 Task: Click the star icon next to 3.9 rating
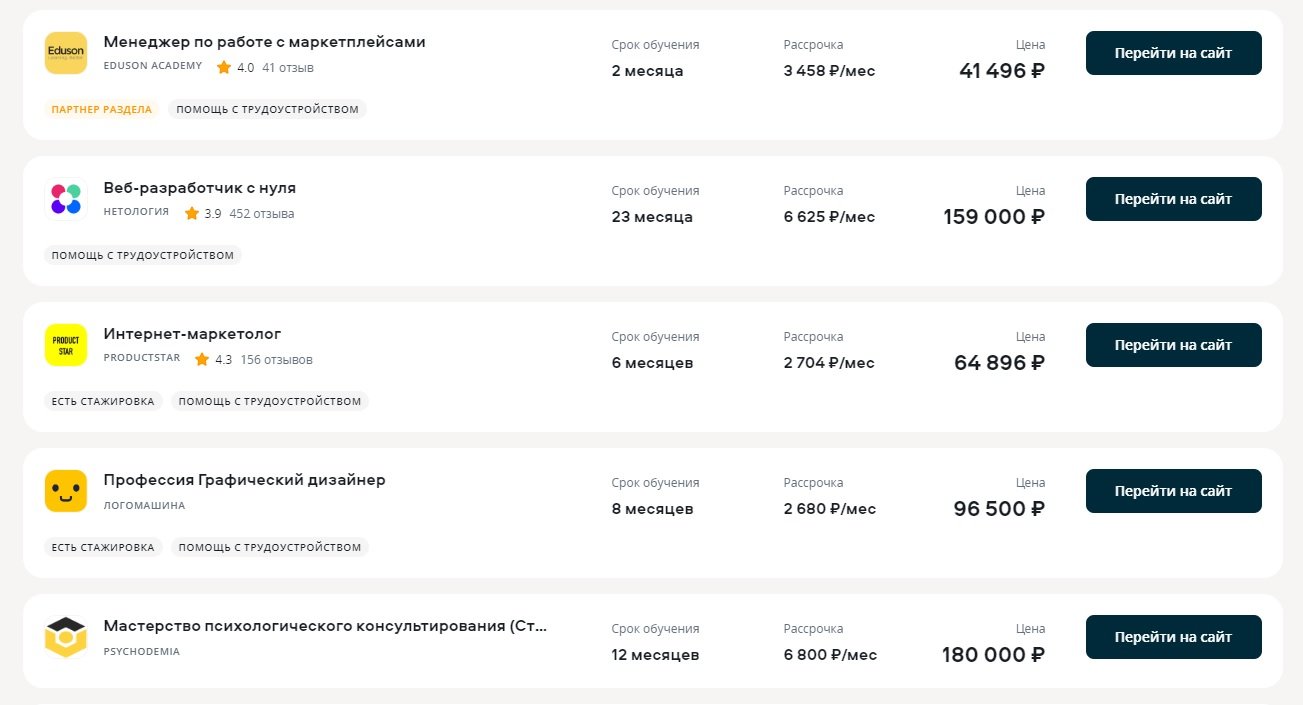(x=192, y=214)
